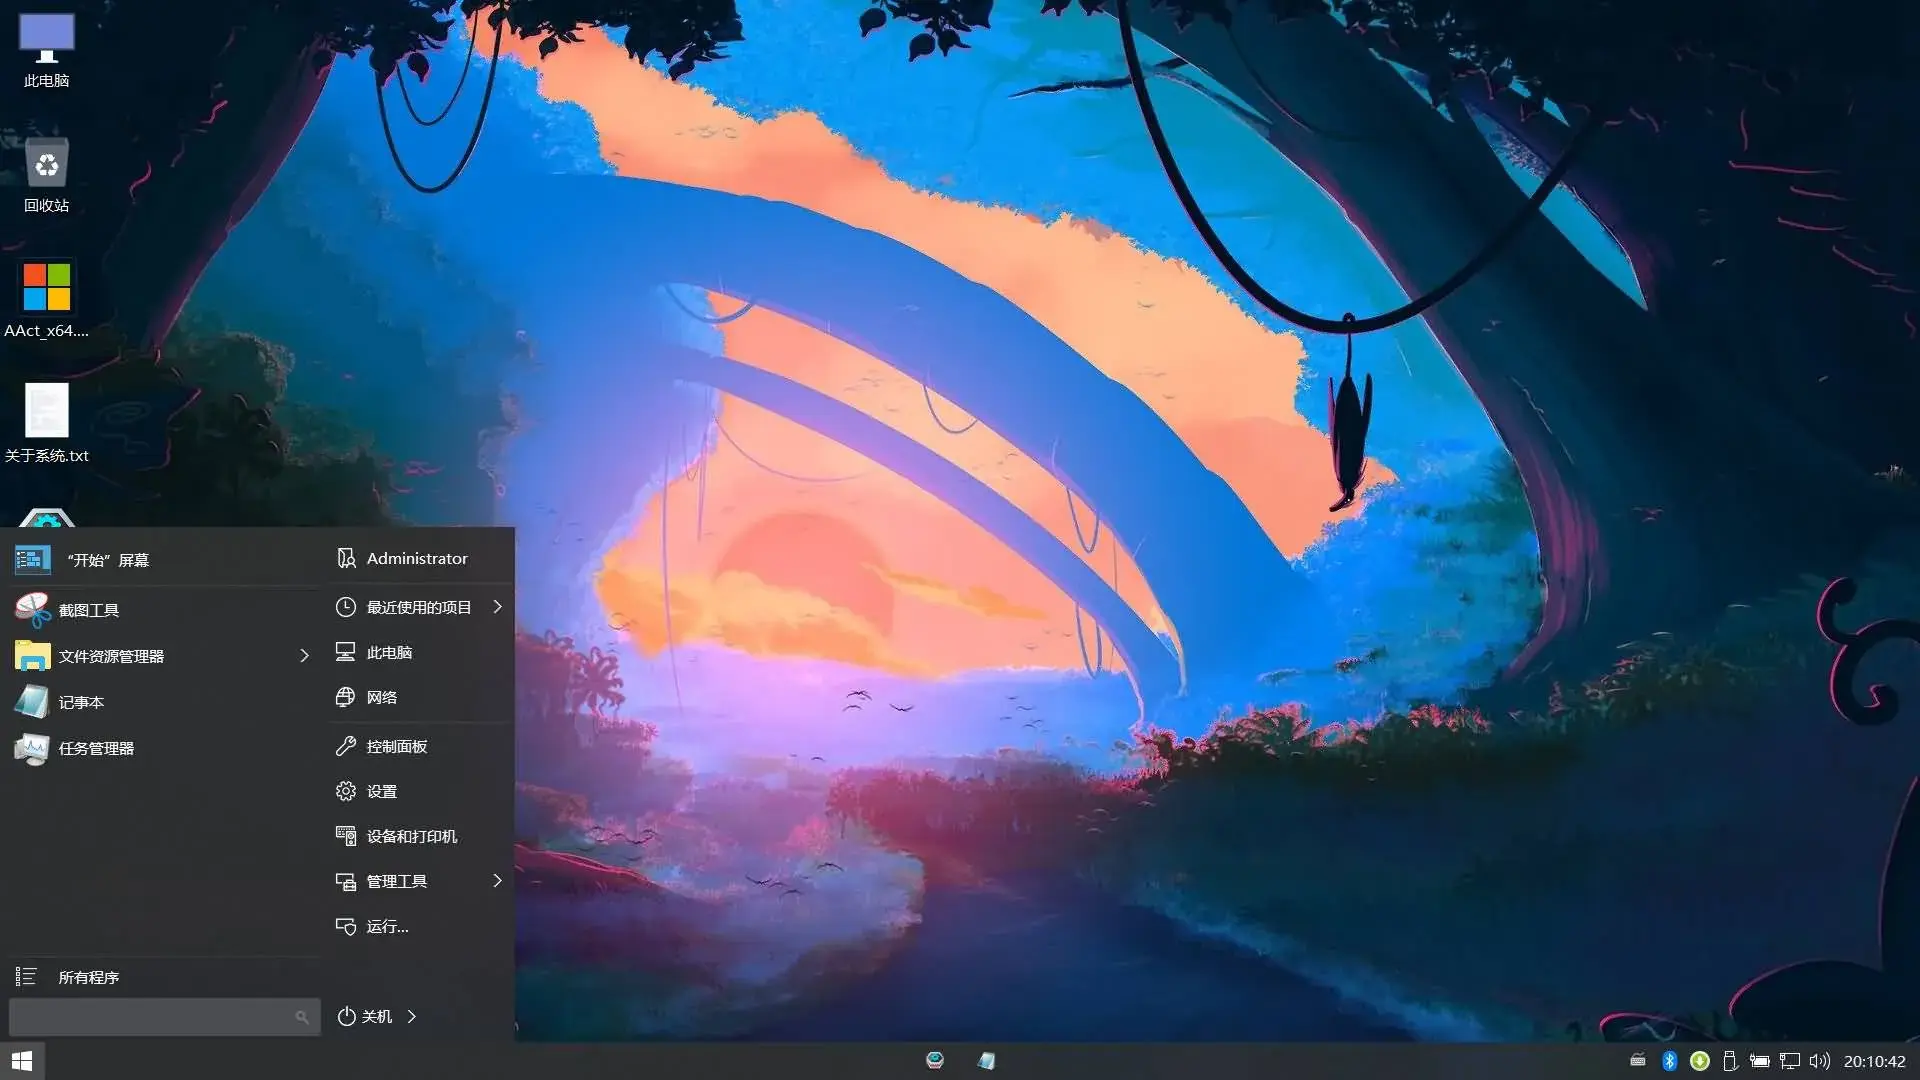Expand 文件资源管理器 submenu arrow
This screenshot has height=1080, width=1920.
tap(304, 656)
